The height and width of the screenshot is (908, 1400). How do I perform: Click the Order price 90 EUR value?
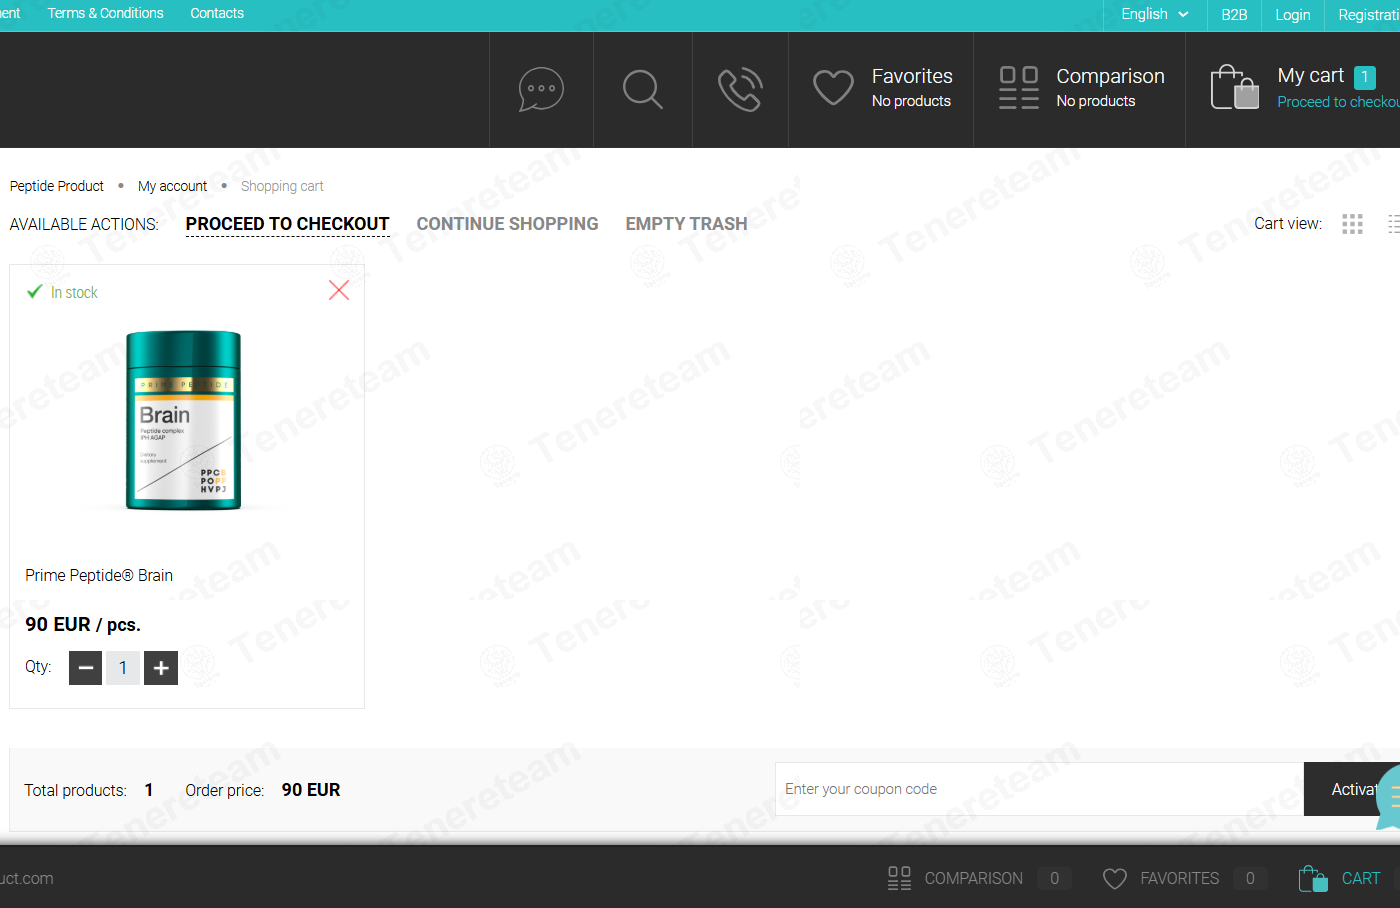[x=311, y=790]
